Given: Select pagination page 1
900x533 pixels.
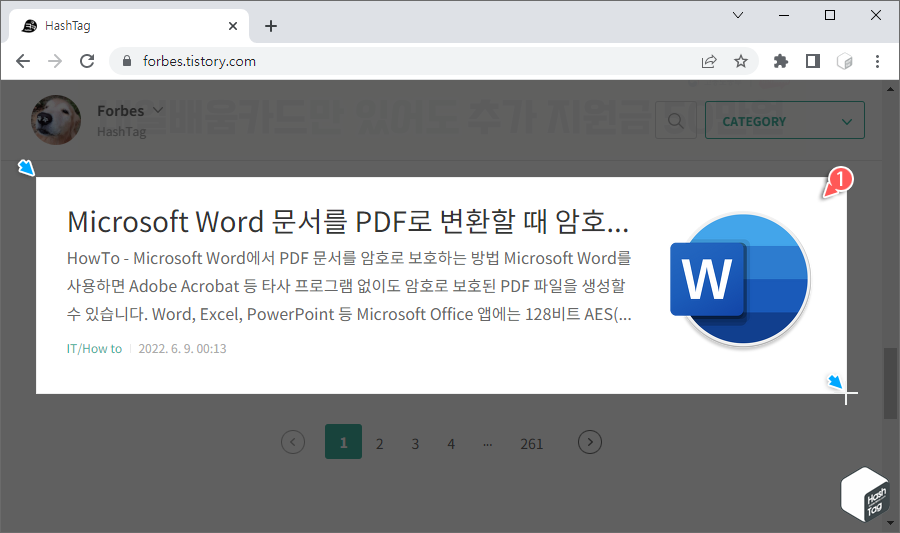Looking at the screenshot, I should [343, 442].
